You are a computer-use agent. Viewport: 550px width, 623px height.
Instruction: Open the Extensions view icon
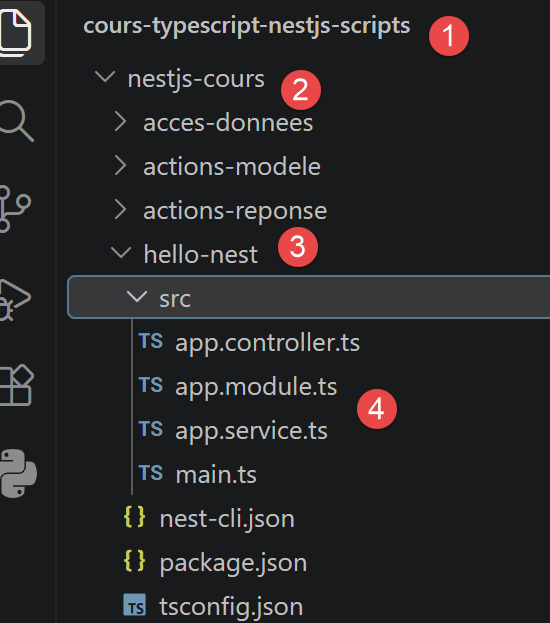16,385
